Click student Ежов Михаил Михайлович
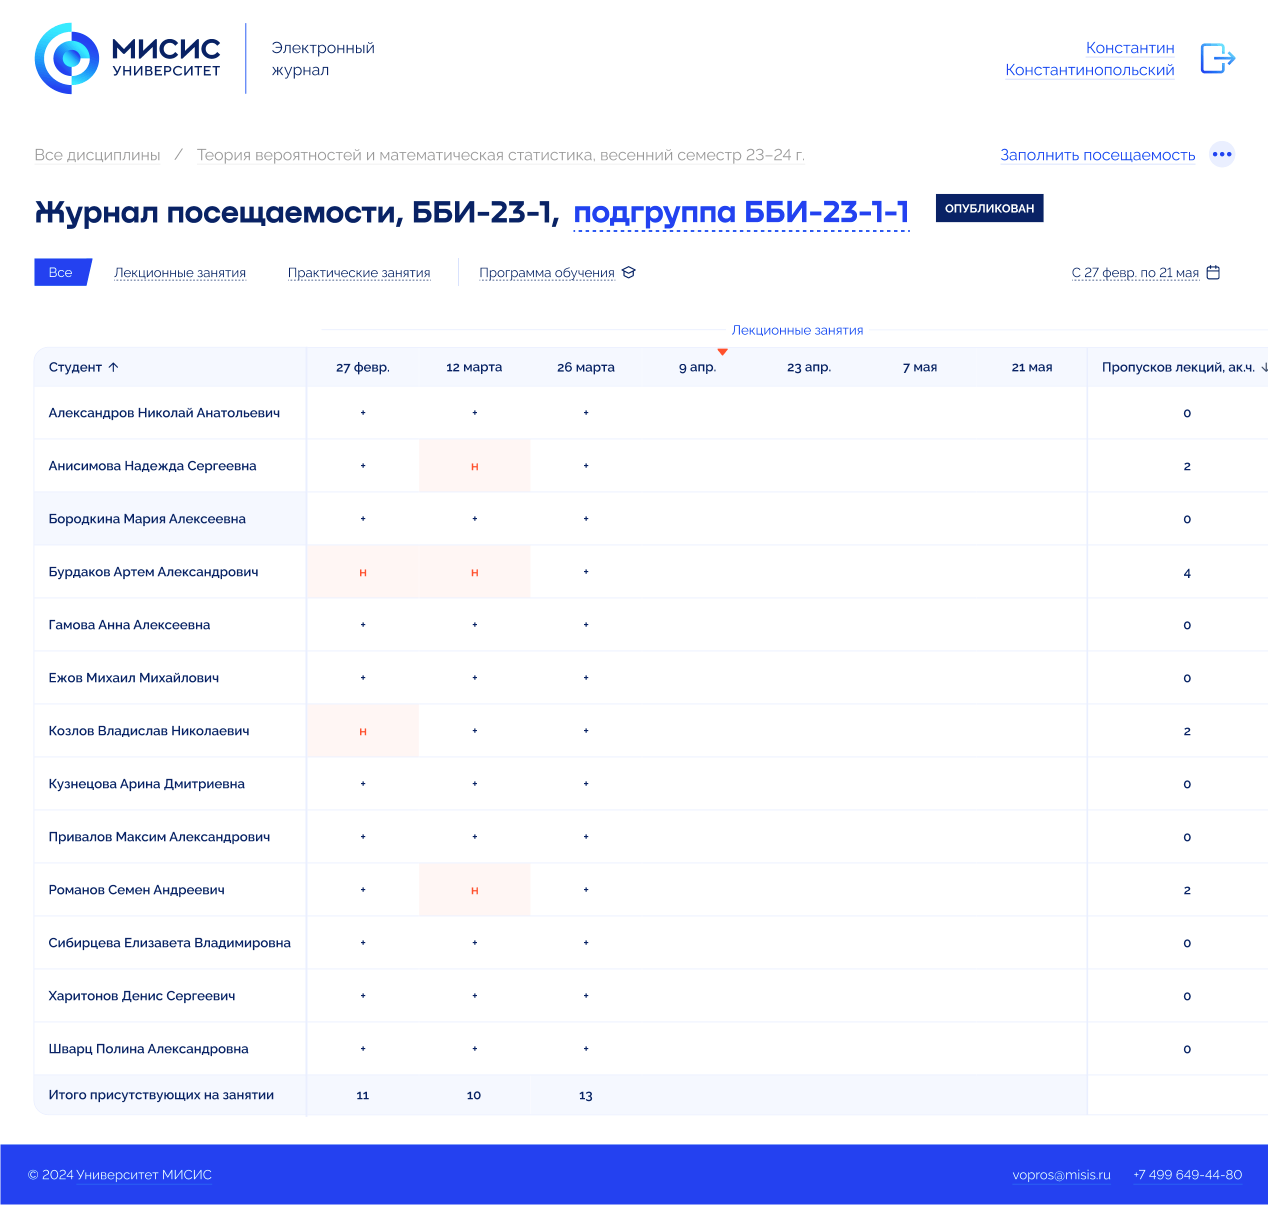 tap(134, 678)
